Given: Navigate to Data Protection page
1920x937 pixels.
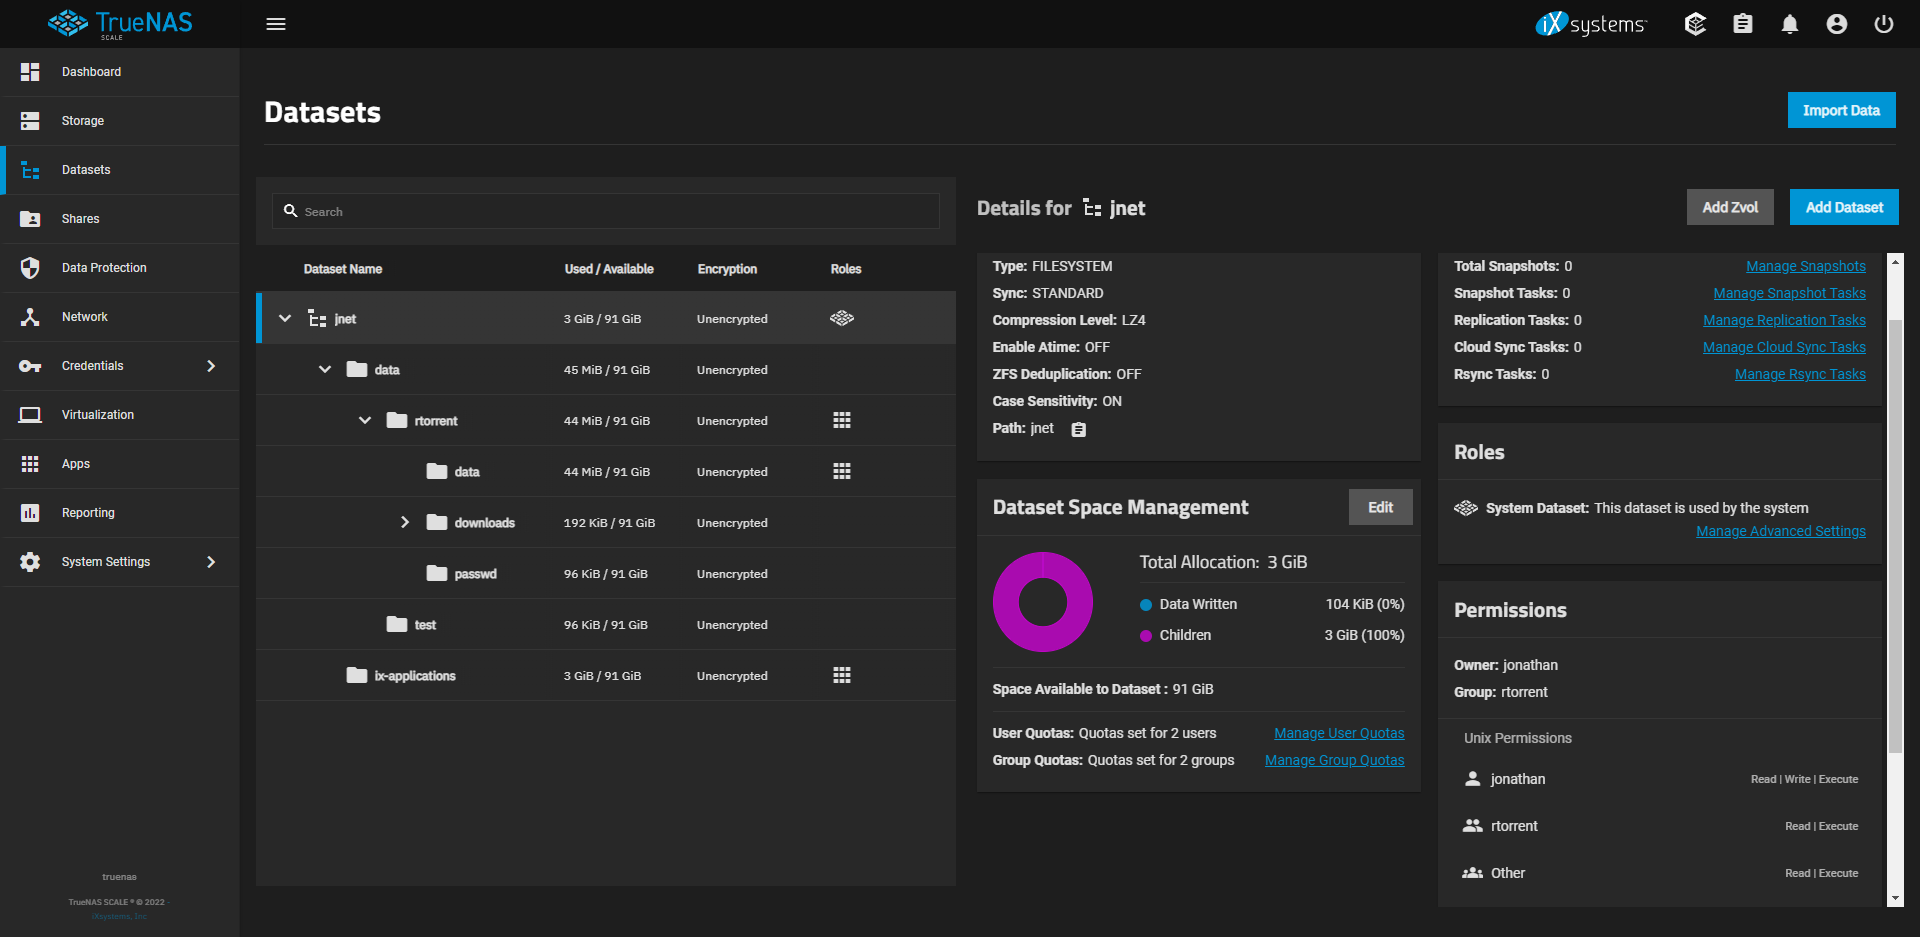Looking at the screenshot, I should (x=104, y=268).
